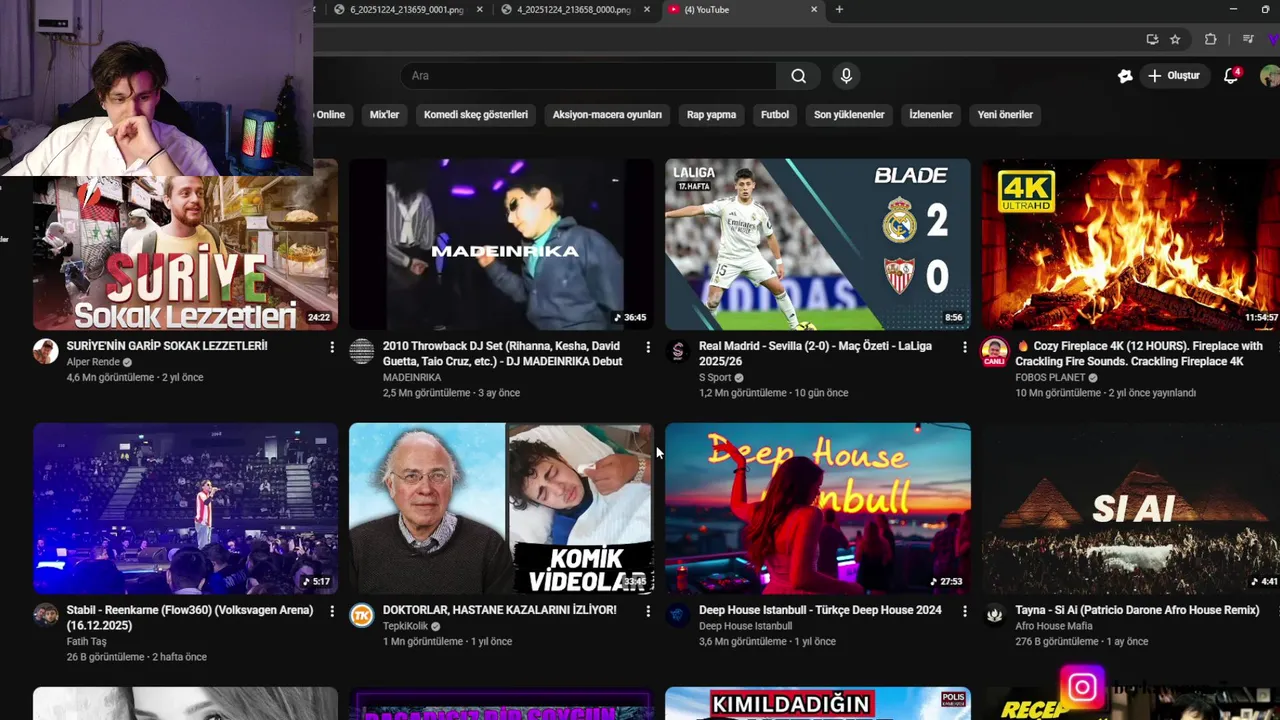Viewport: 1280px width, 720px height.
Task: Open title Tayna - Si Ai Afro House Remix
Action: 1137,610
